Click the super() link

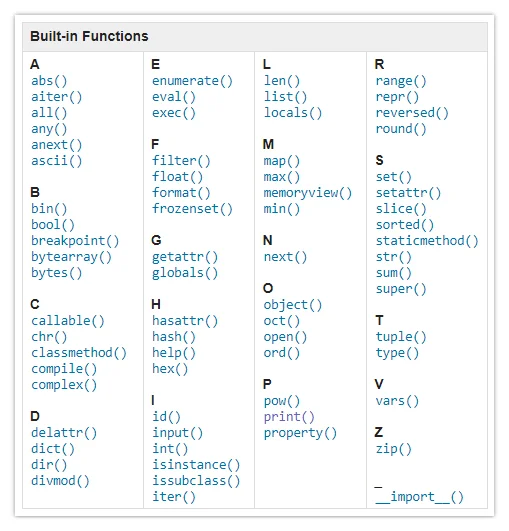pos(401,289)
